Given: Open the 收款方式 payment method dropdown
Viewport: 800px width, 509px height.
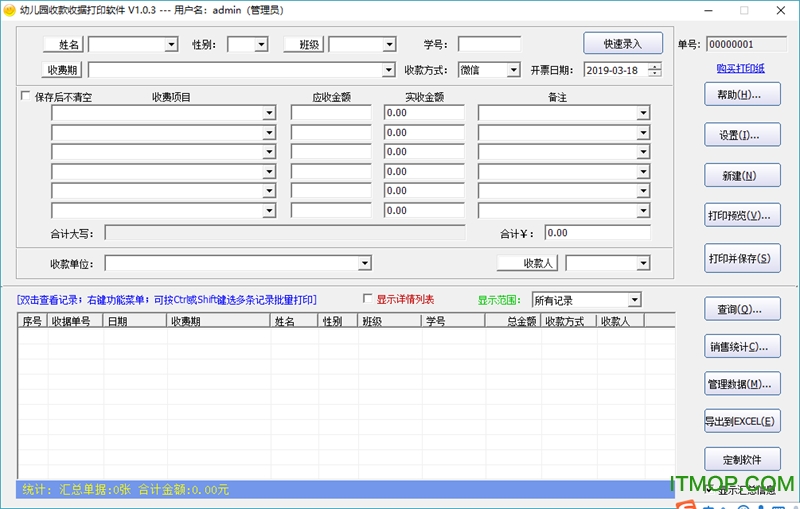Looking at the screenshot, I should [x=513, y=70].
